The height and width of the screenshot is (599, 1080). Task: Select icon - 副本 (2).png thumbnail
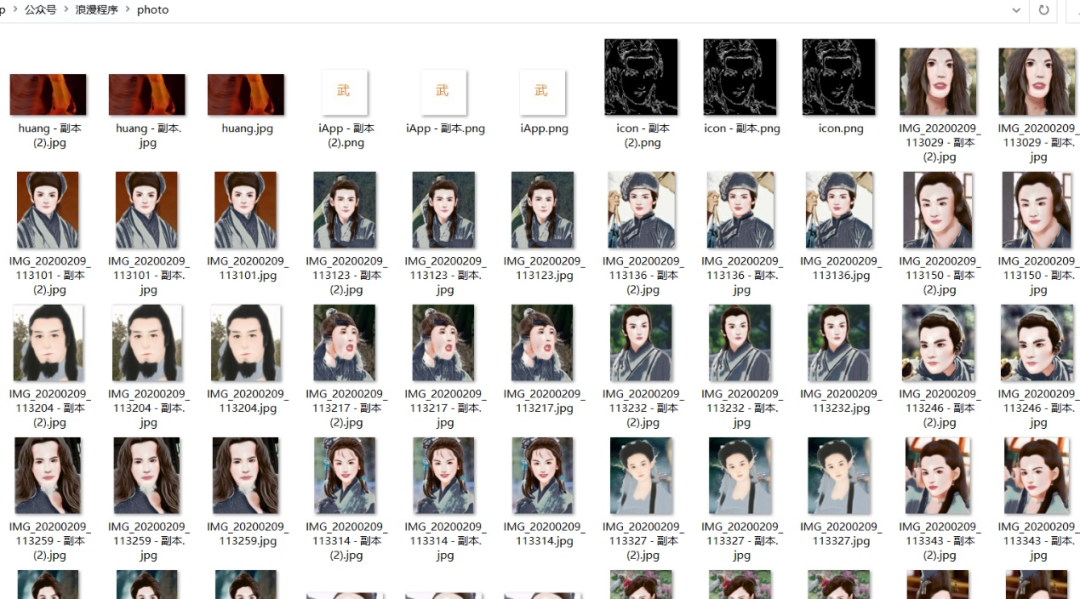pyautogui.click(x=641, y=77)
